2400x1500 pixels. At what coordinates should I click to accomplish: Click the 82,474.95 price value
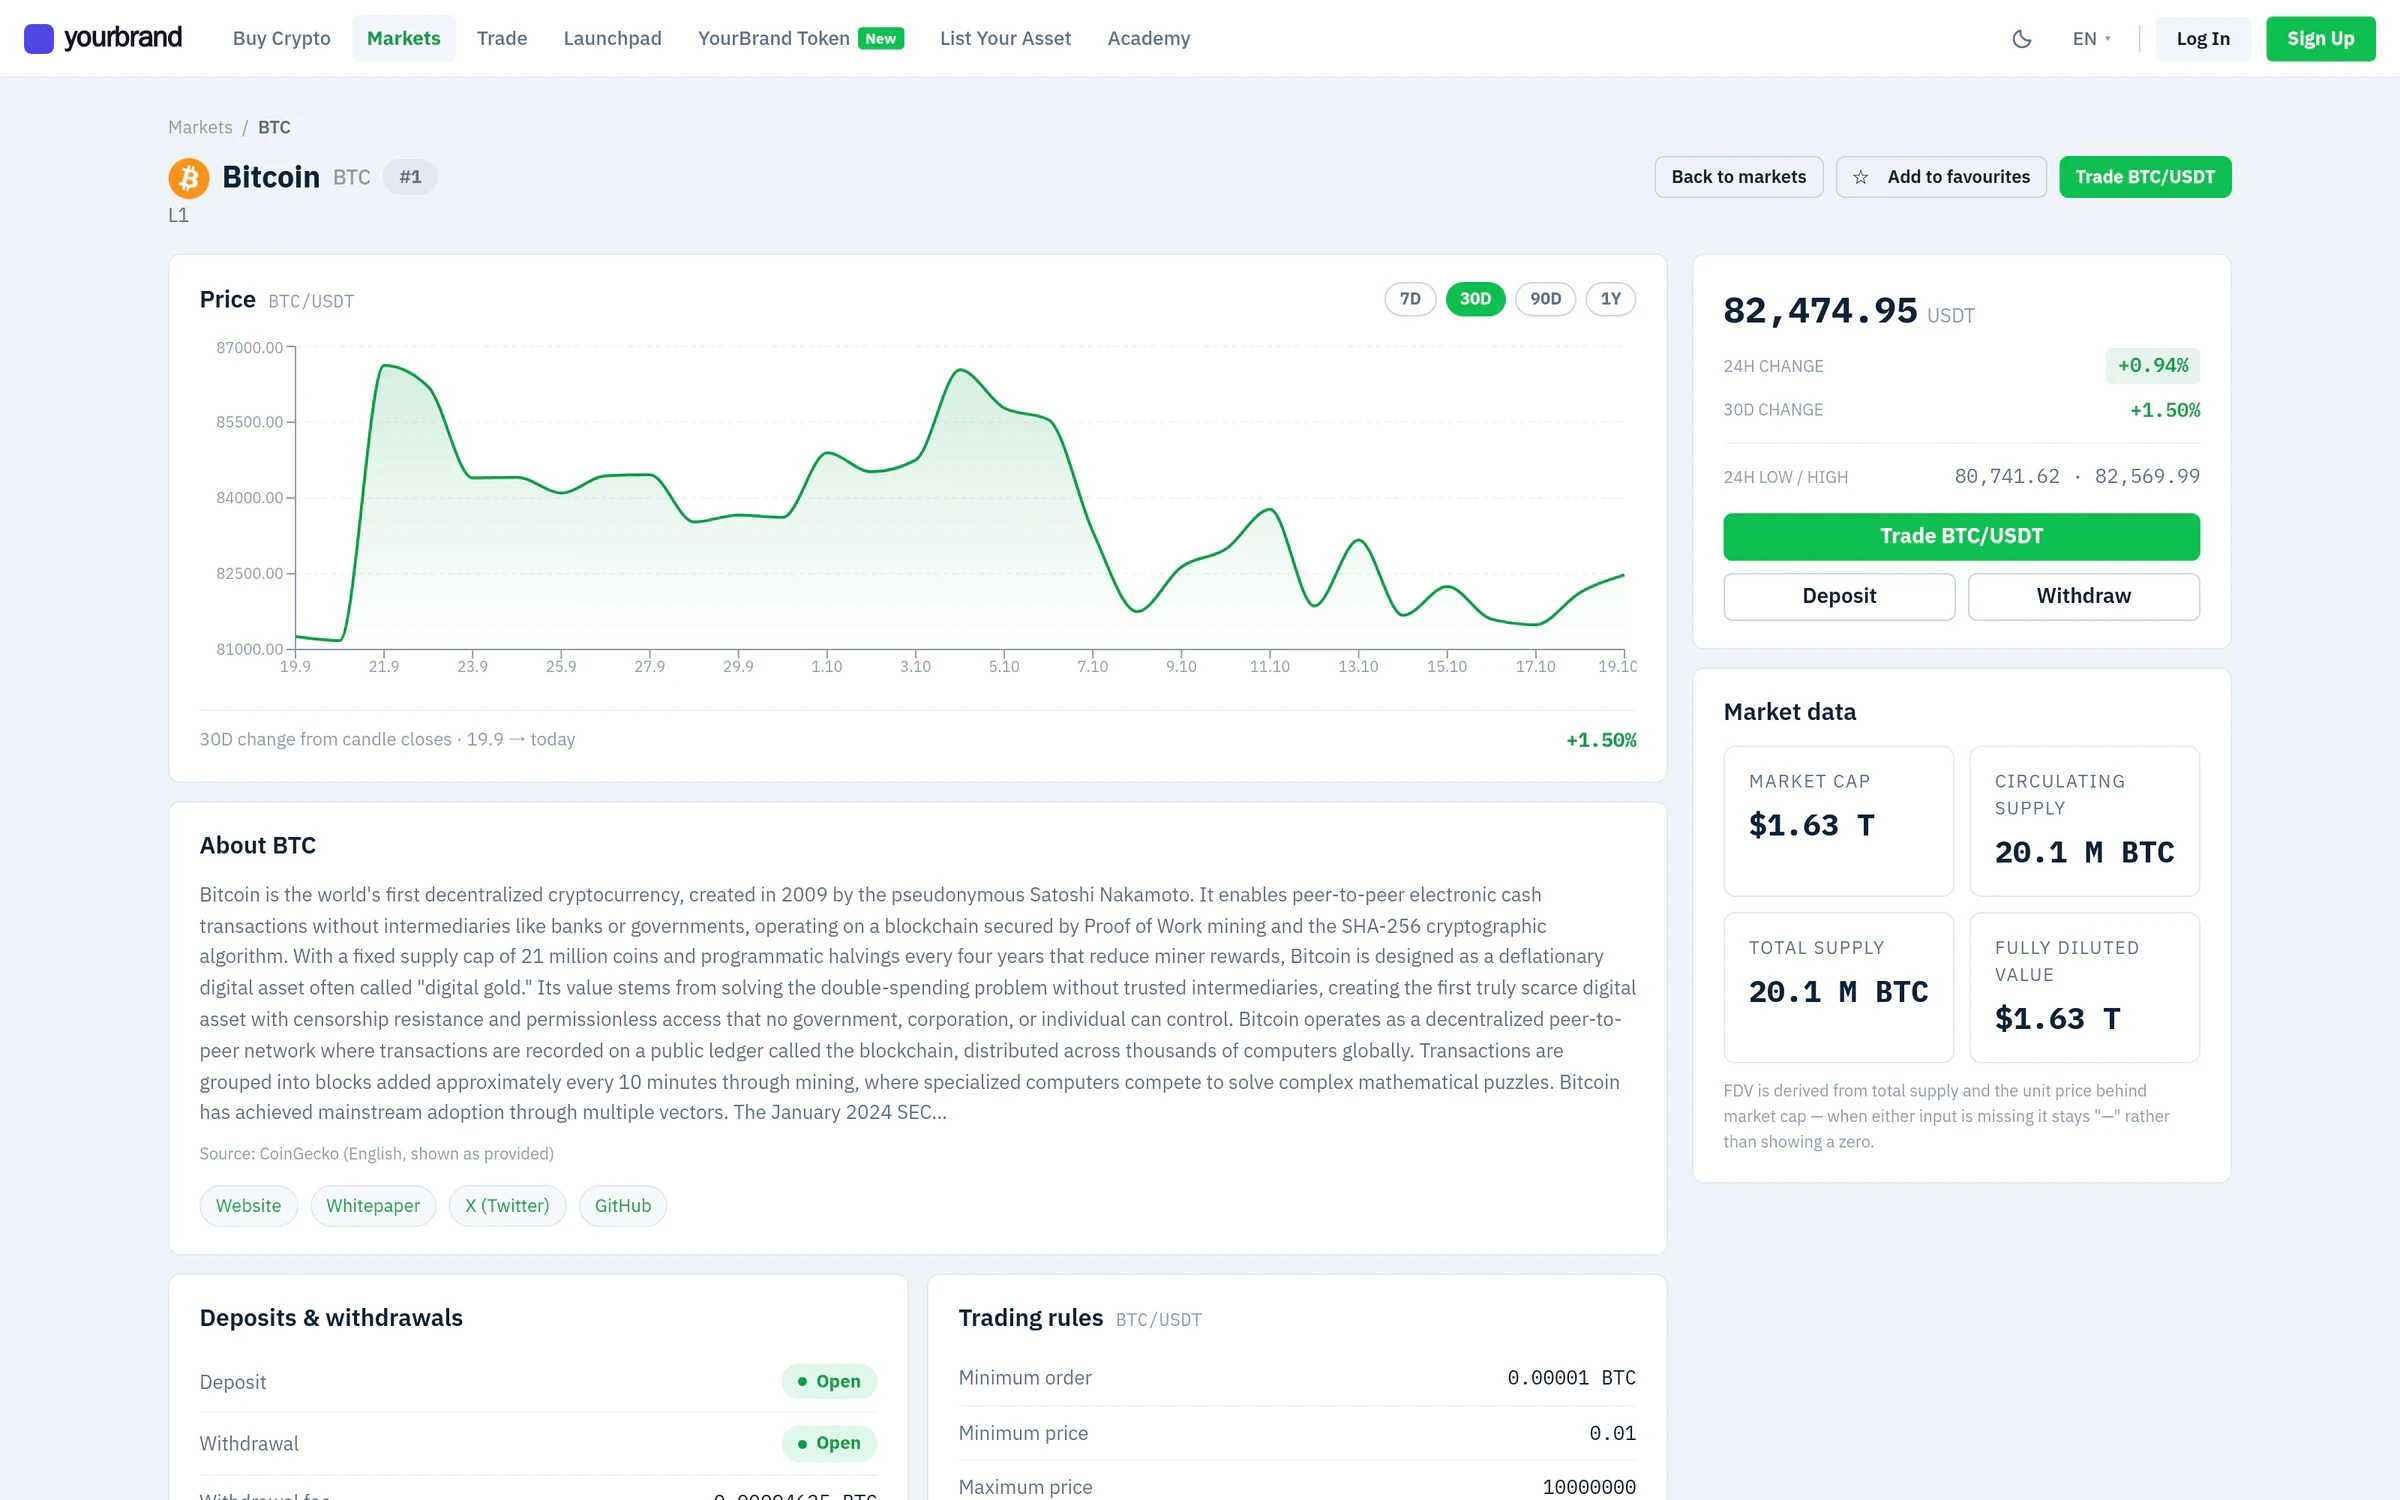point(1820,311)
